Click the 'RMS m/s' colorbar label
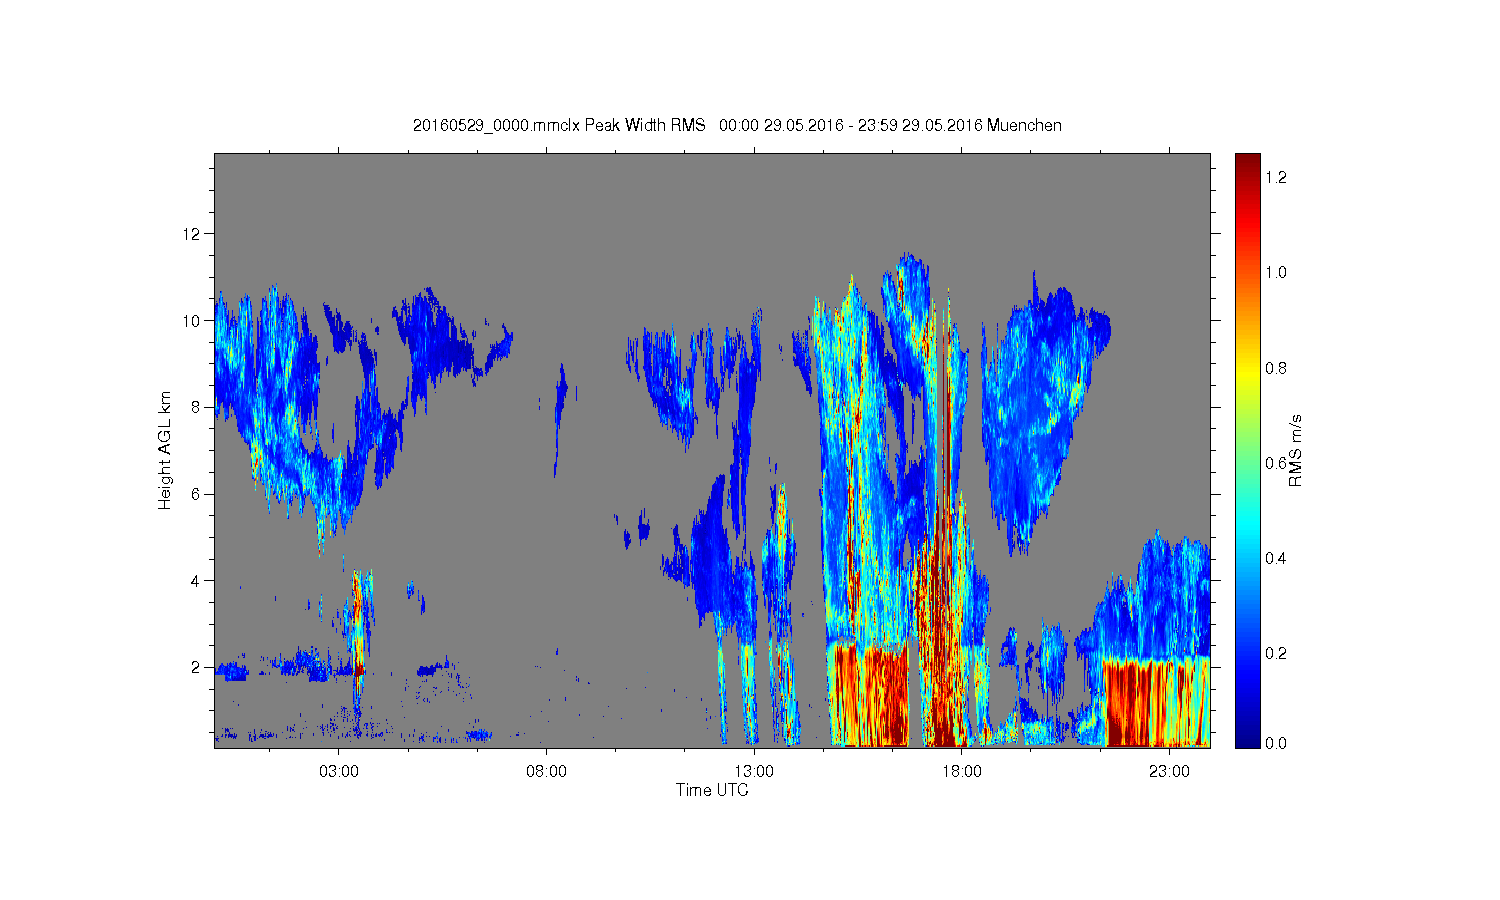The image size is (1500, 900). click(x=1295, y=450)
